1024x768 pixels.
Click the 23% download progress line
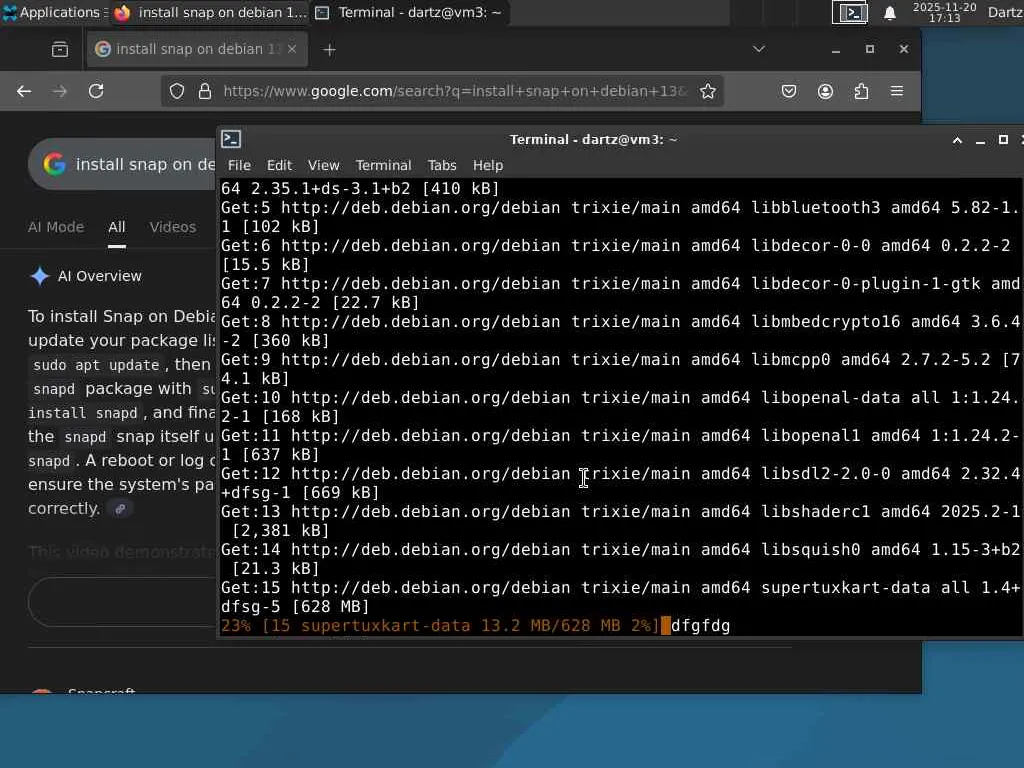(x=440, y=626)
